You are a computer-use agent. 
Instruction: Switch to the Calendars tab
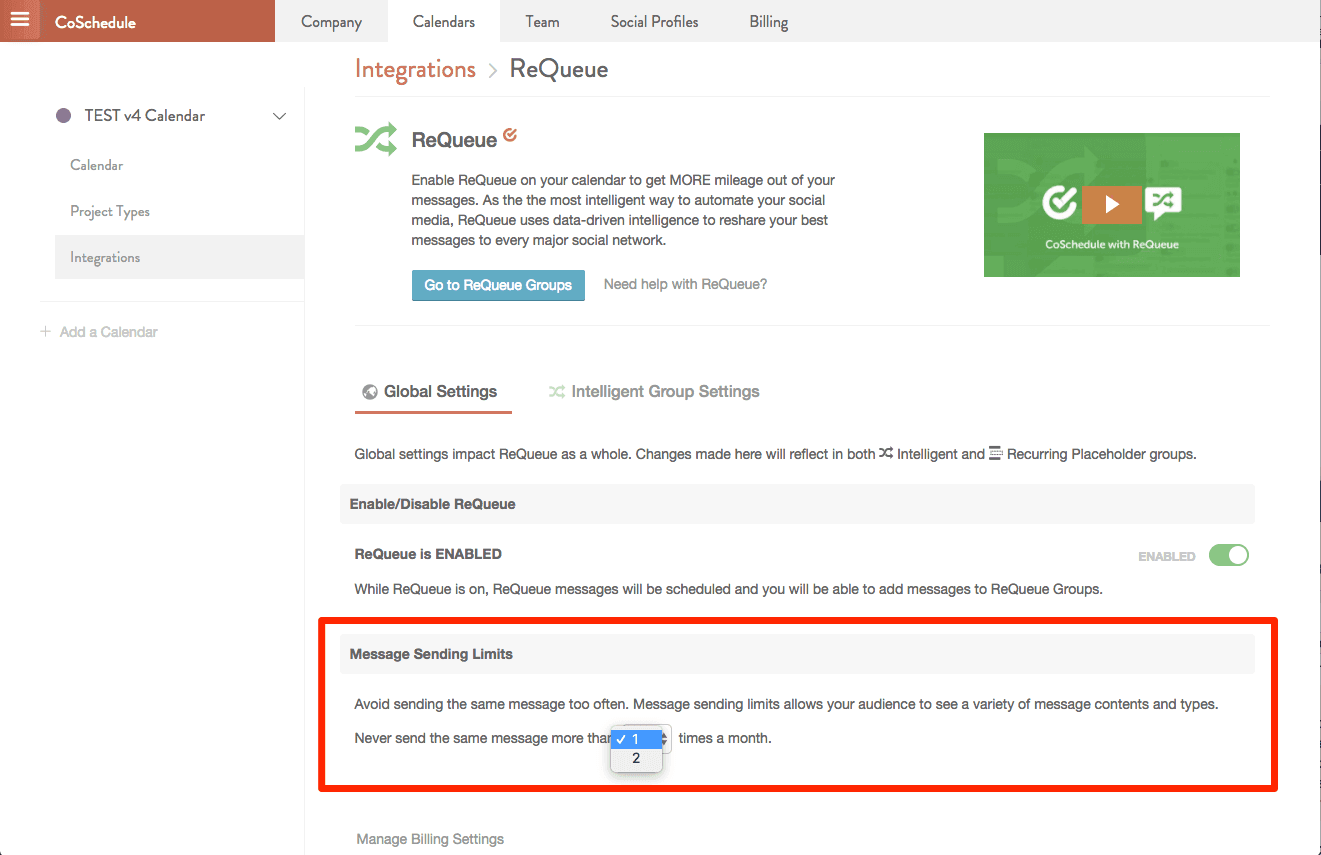[x=444, y=21]
